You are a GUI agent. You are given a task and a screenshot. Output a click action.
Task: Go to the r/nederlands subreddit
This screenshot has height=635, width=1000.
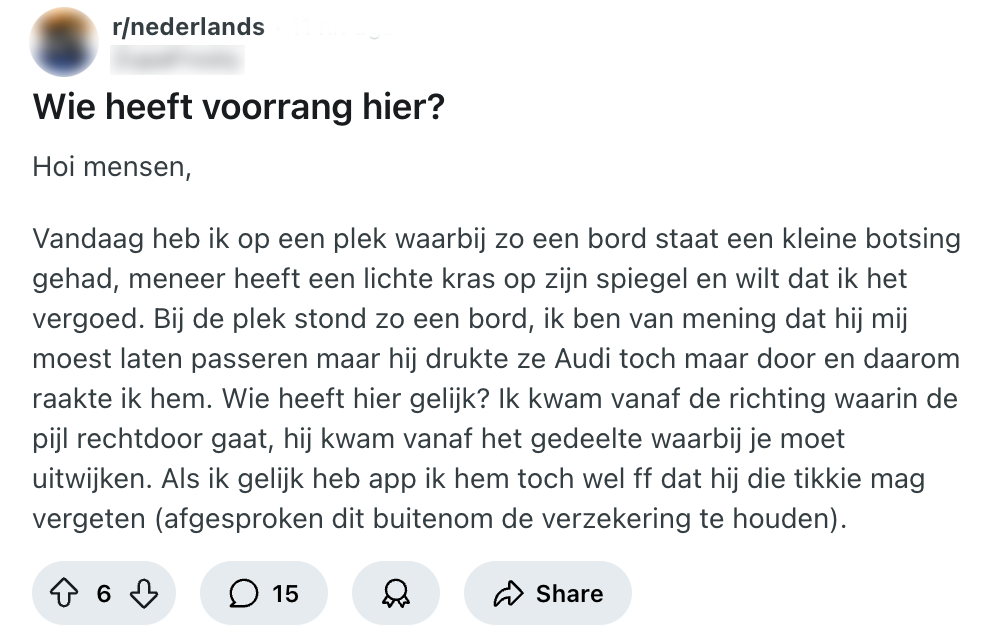(189, 27)
